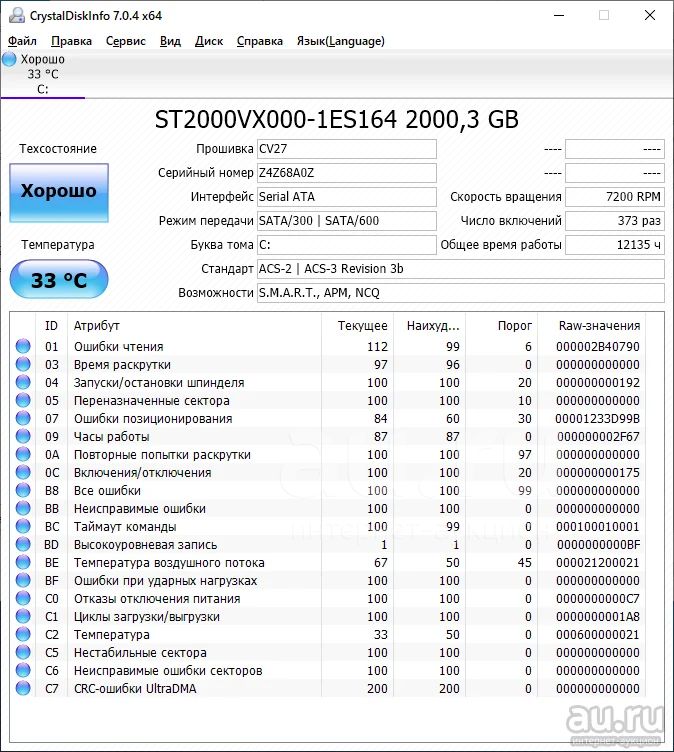
Task: Minimize the CrystalDiskInfo window
Action: pos(558,15)
